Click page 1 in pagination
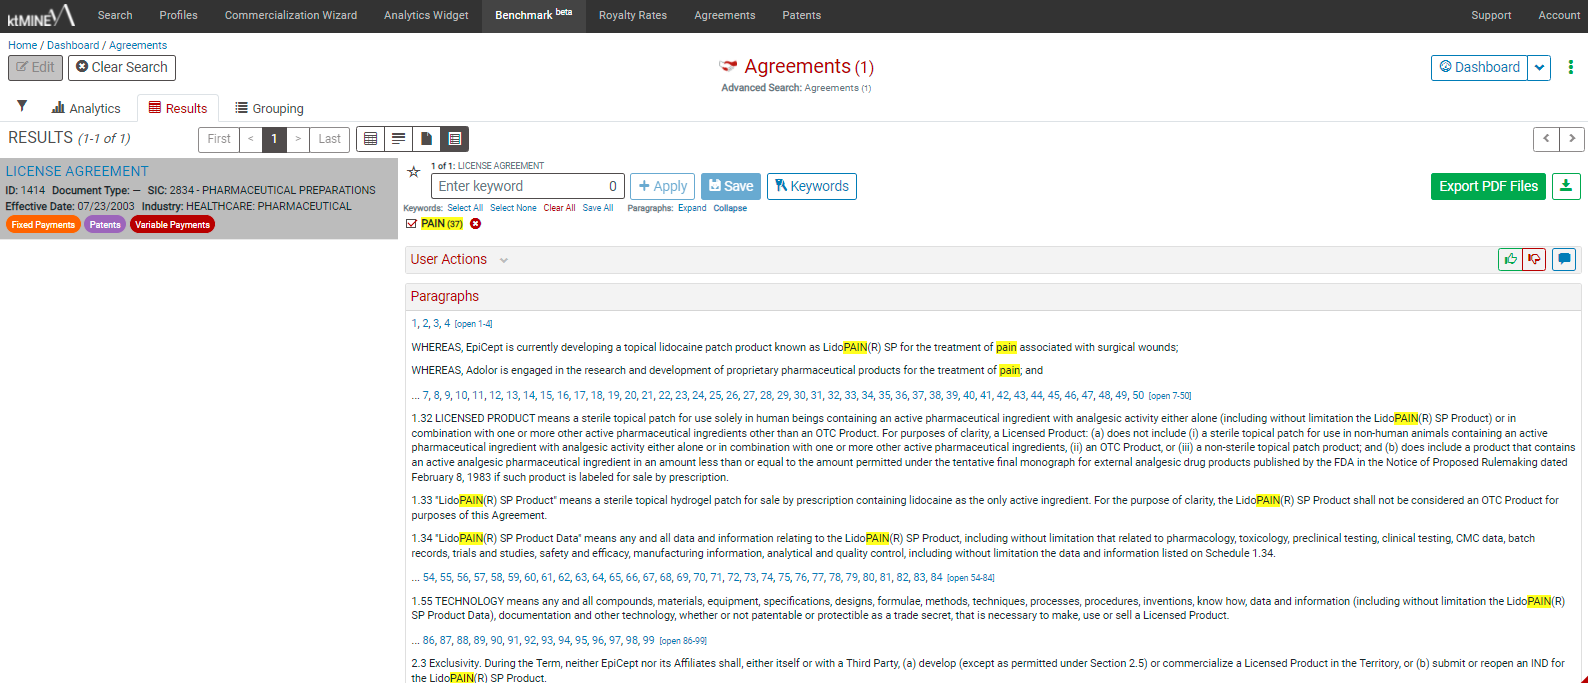 coord(274,139)
